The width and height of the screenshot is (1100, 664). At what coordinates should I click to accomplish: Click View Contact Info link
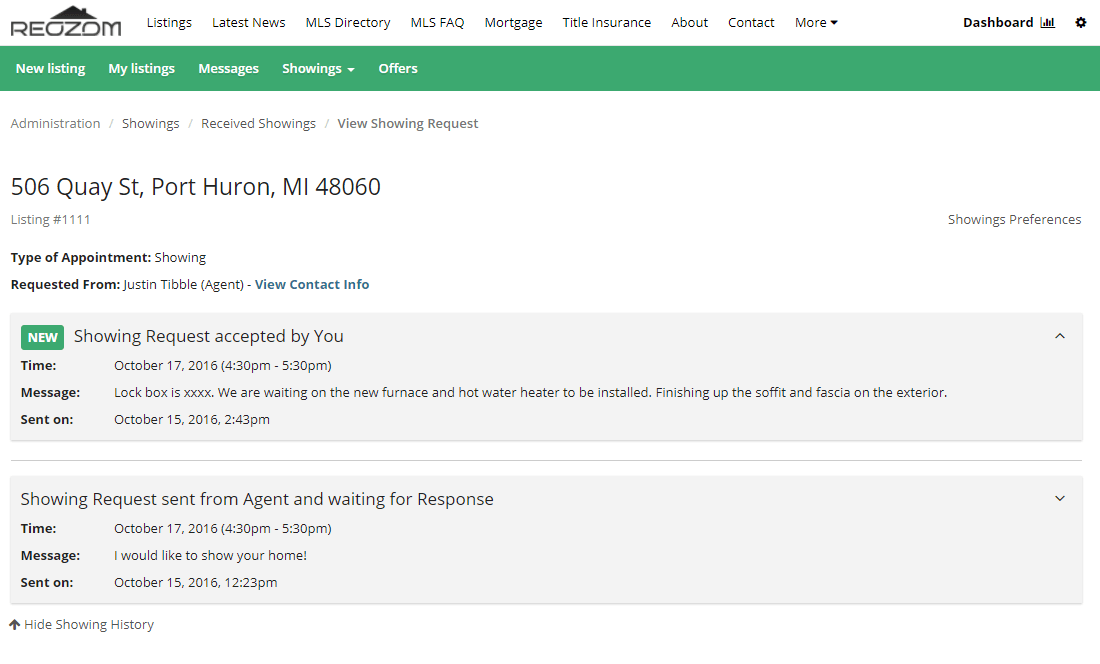click(x=312, y=285)
